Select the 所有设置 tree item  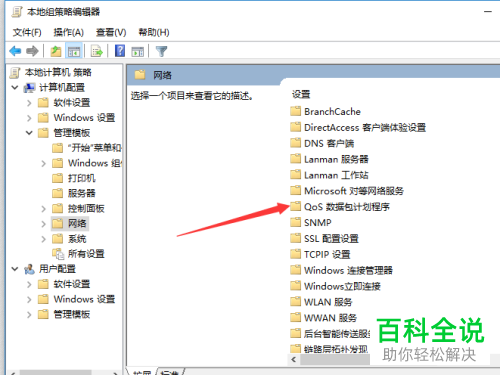86,254
